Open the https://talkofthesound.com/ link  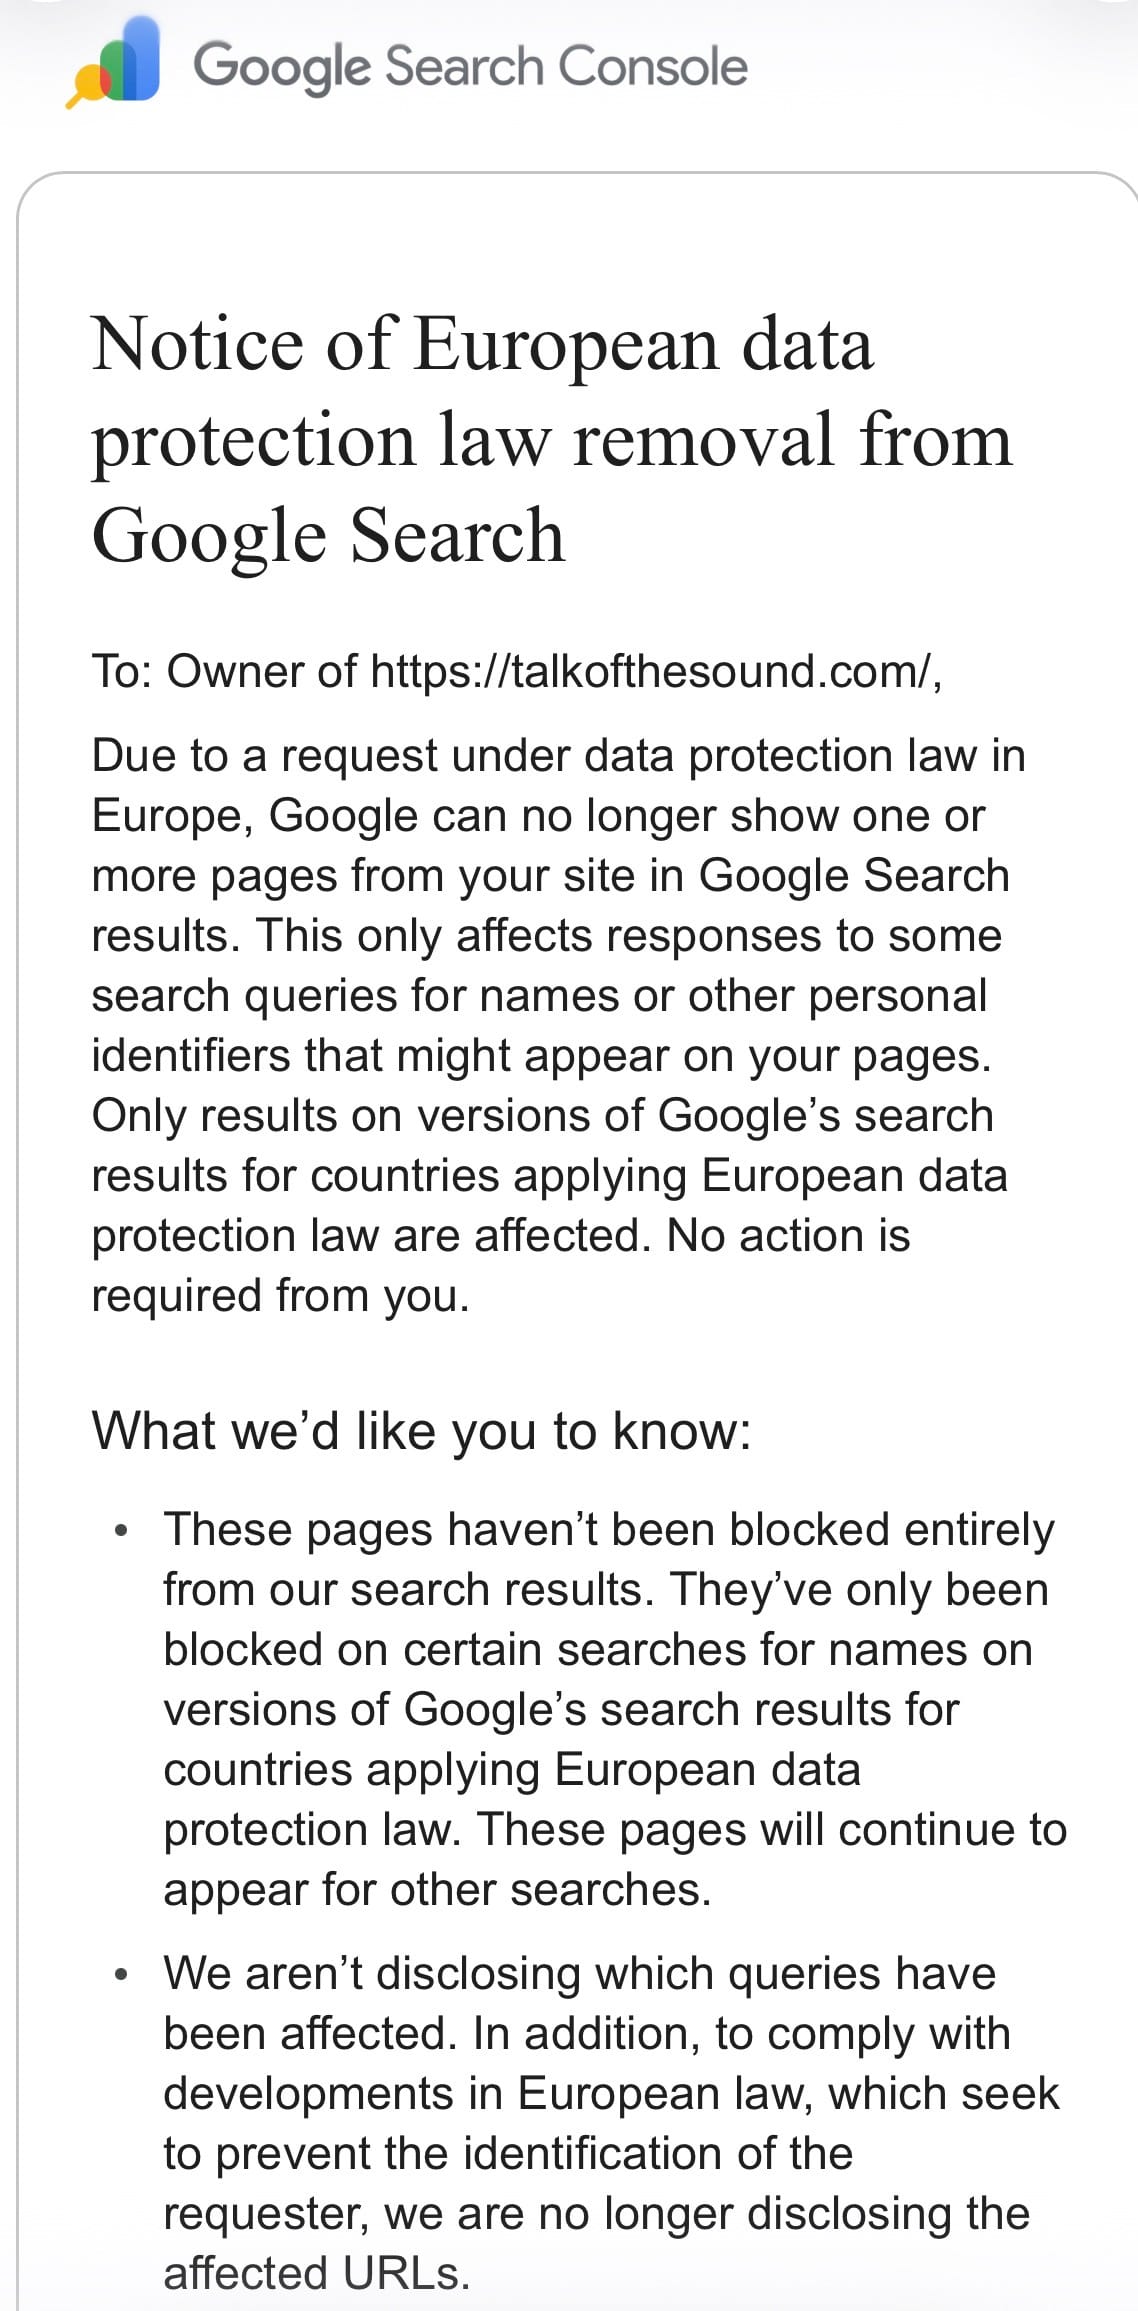tap(653, 671)
